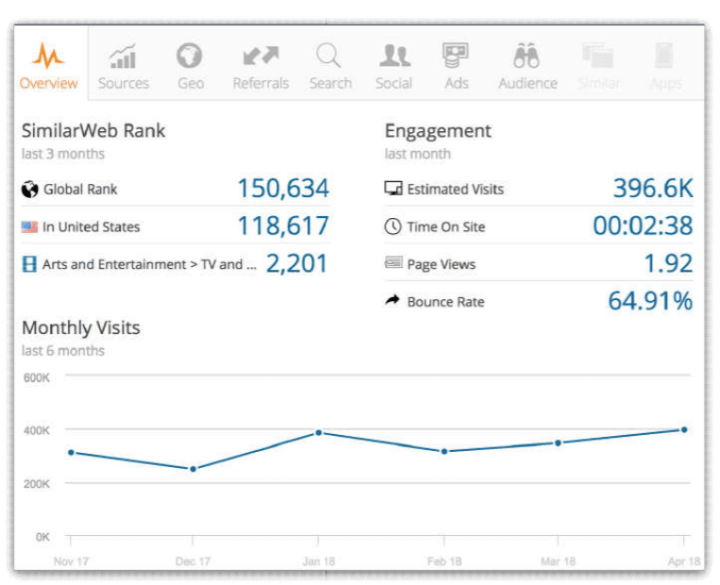Screen dimensions: 720x585
Task: Click the Estimated Visits monitor icon
Action: tap(393, 188)
